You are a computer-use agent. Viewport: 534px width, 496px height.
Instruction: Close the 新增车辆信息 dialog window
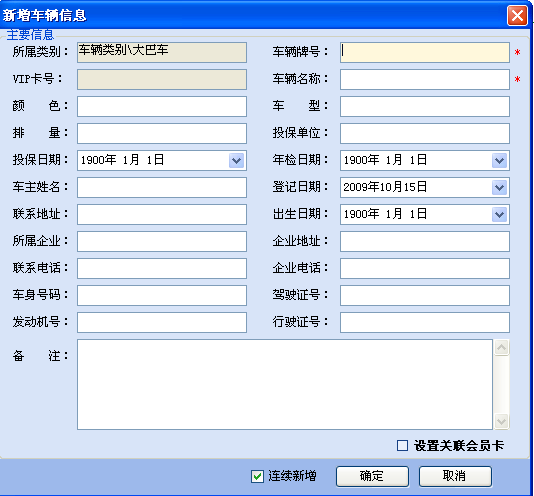tap(517, 16)
